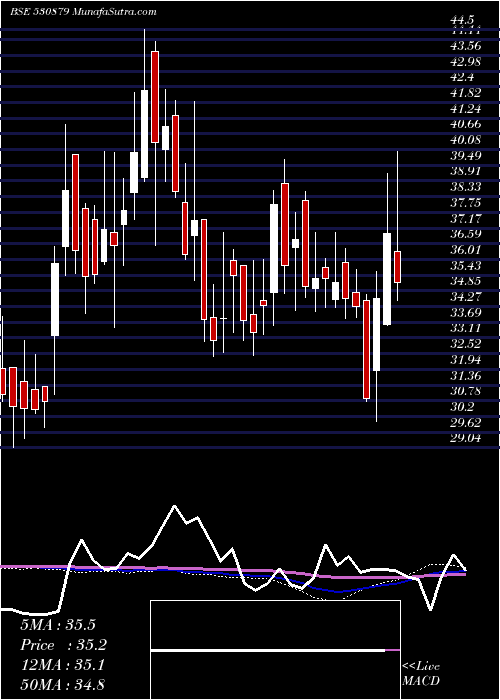Click the 37.75 price axis label
Viewport: 500px width, 700px height.
point(465,203)
